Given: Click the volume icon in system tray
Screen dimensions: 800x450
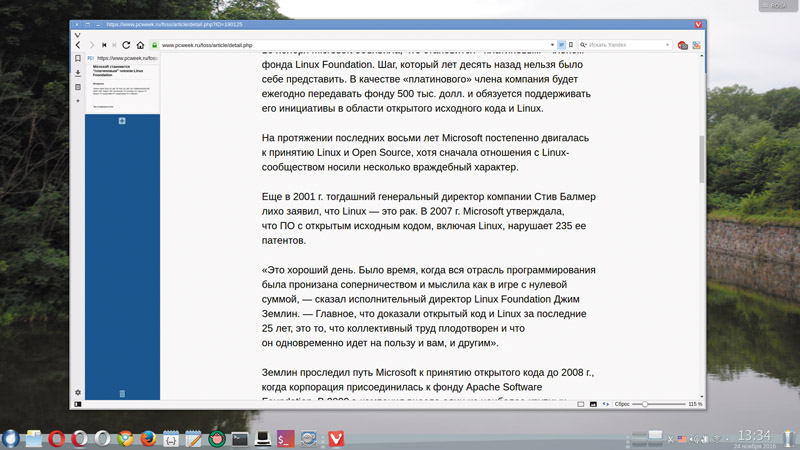Looking at the screenshot, I should click(x=694, y=439).
